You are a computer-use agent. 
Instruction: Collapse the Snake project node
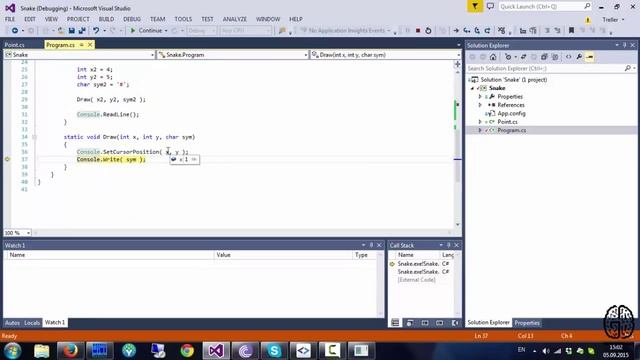[x=473, y=88]
